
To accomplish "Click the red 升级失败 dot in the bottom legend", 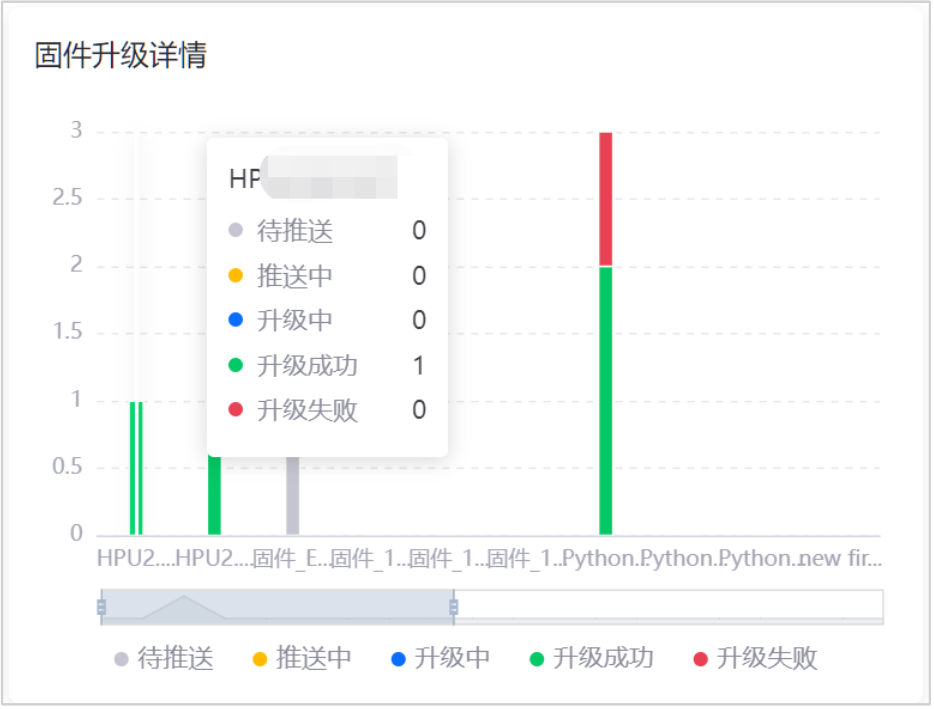I will pos(700,658).
